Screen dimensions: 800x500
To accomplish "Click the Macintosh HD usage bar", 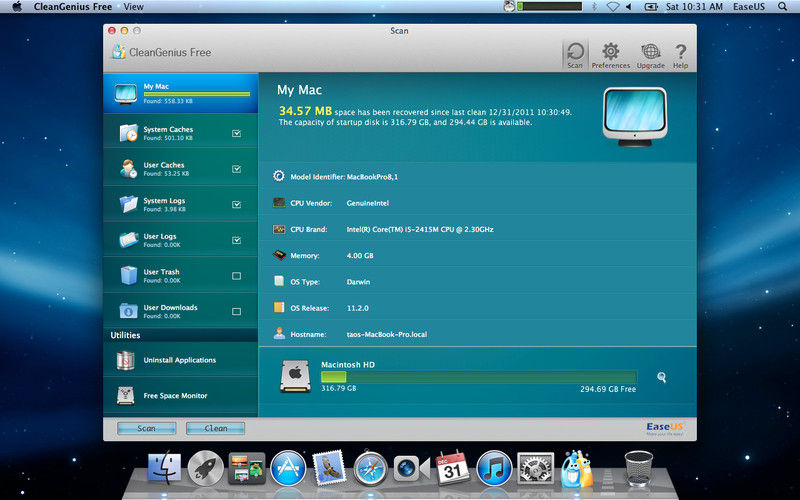I will pos(479,377).
